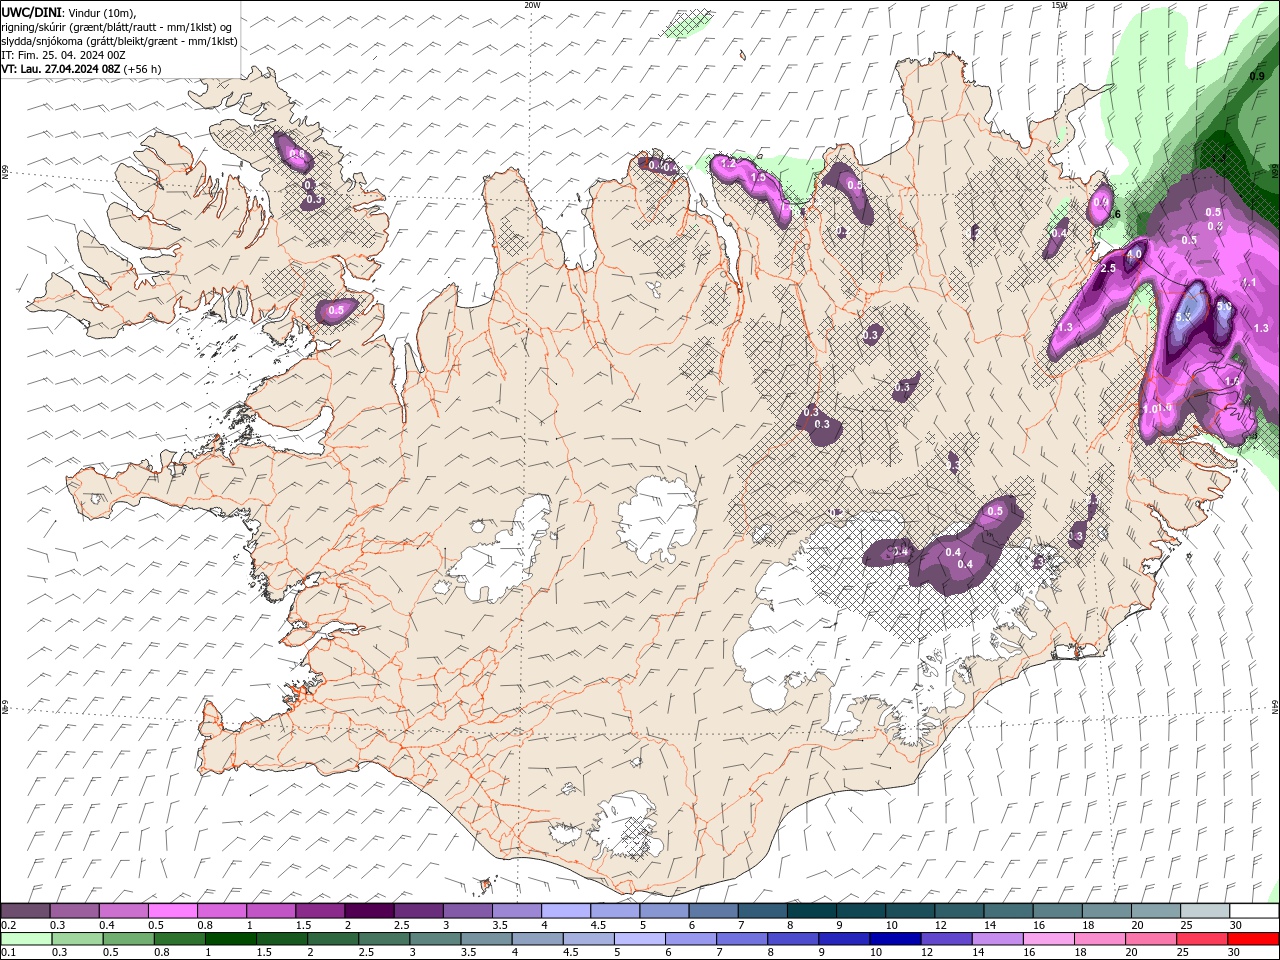Click the 'VT: Lau. 27.04.2024 08Z (+56 h)' line
Image resolution: width=1280 pixels, height=960 pixels.
[81, 69]
